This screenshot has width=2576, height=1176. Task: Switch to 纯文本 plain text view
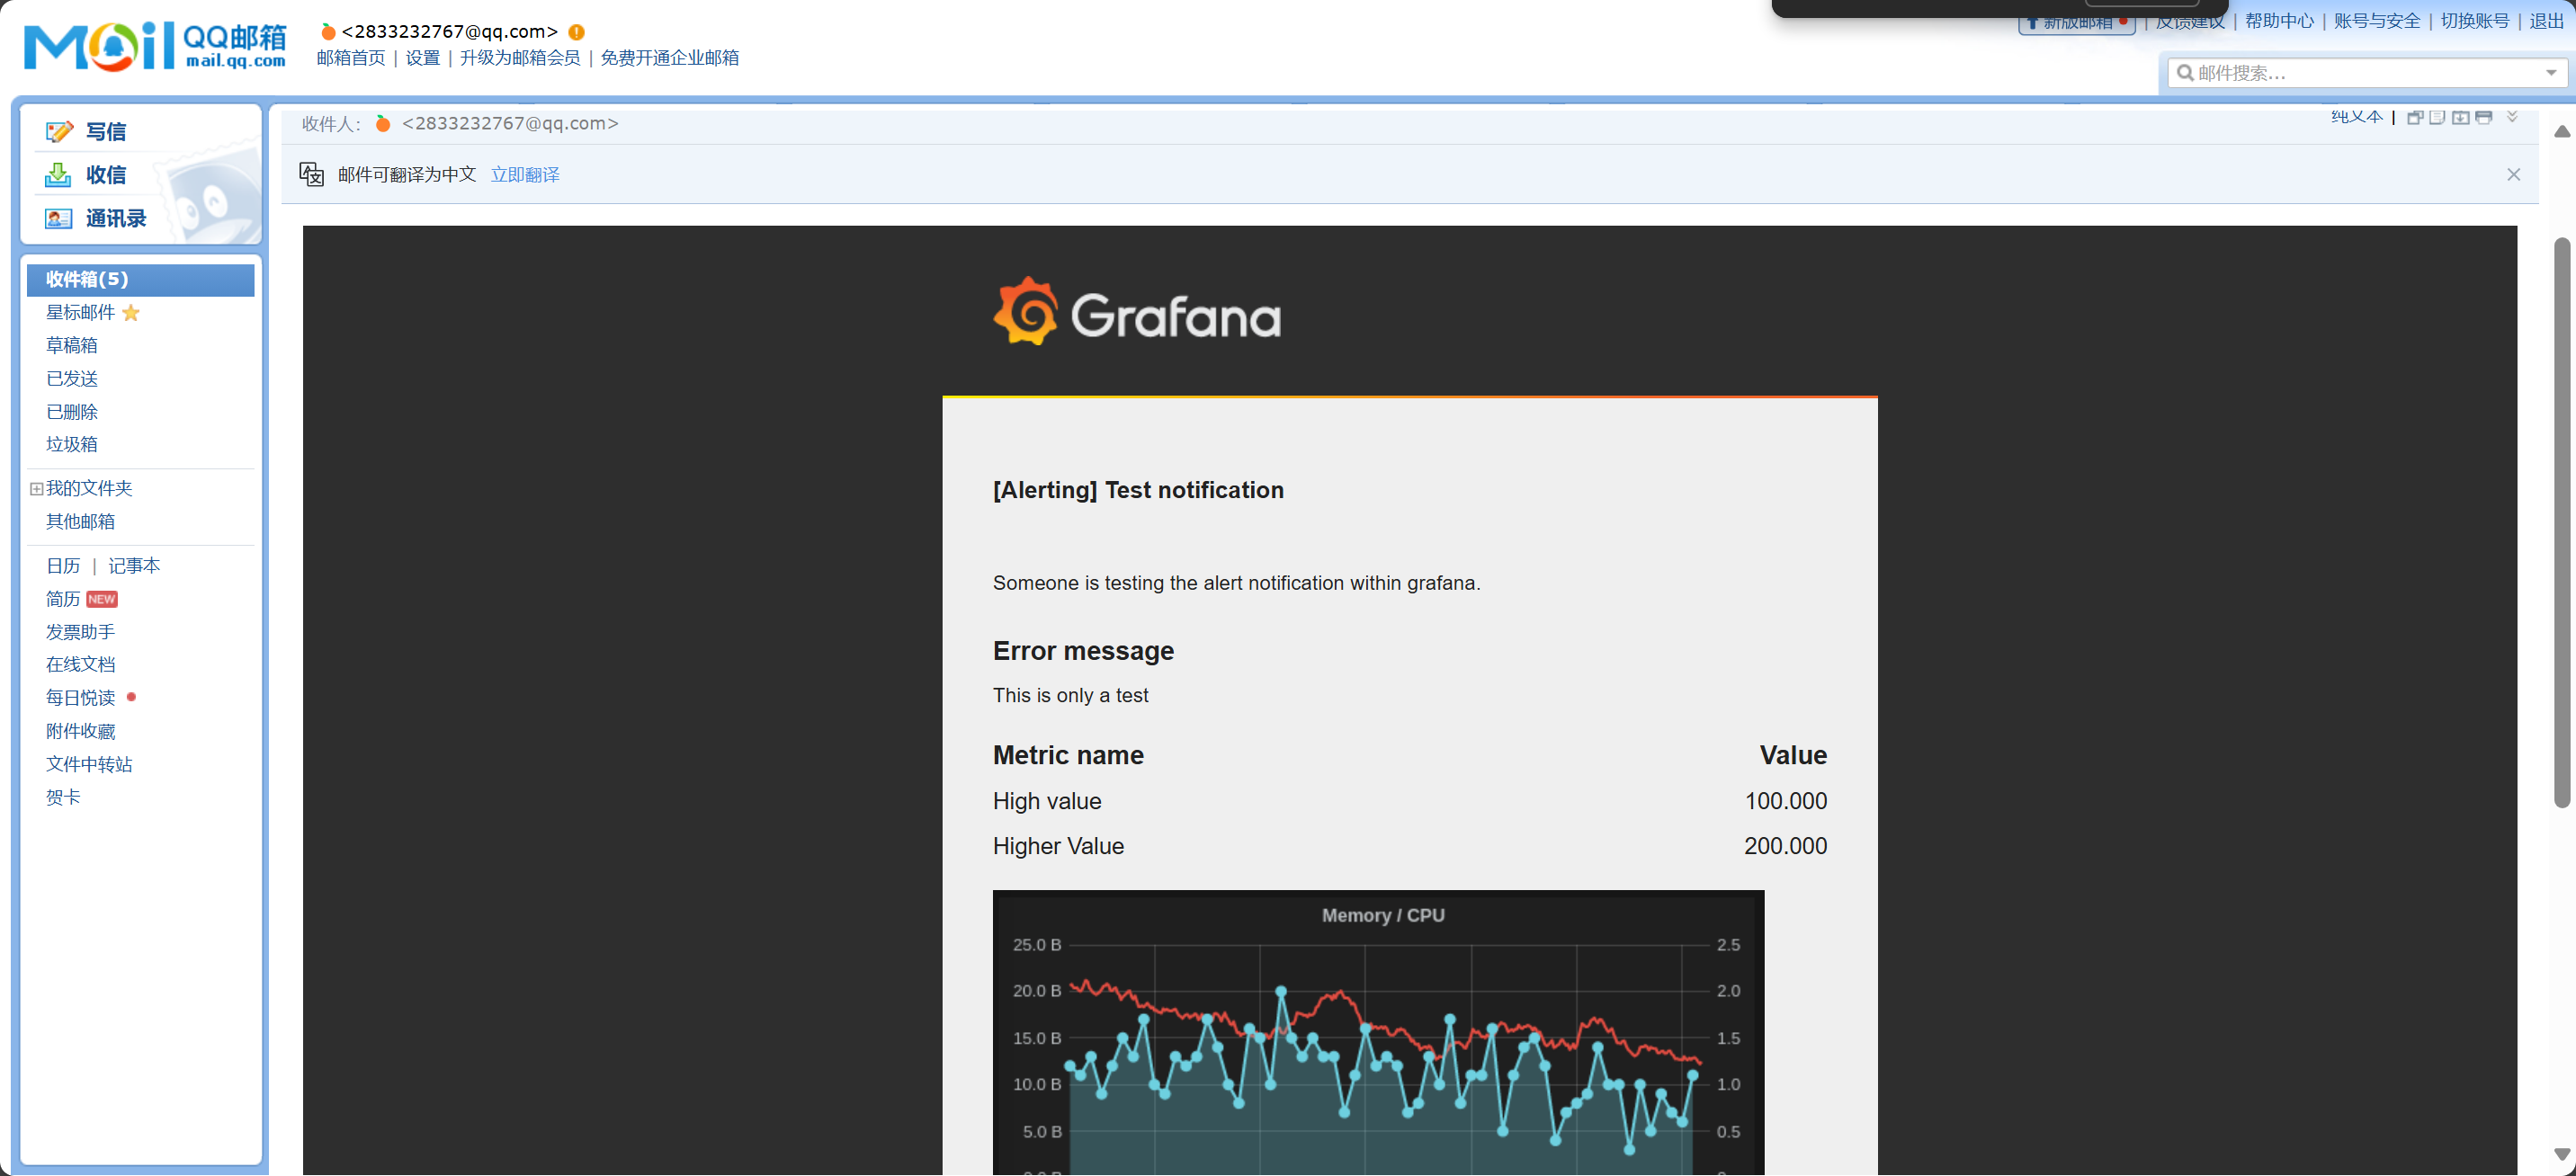2357,117
